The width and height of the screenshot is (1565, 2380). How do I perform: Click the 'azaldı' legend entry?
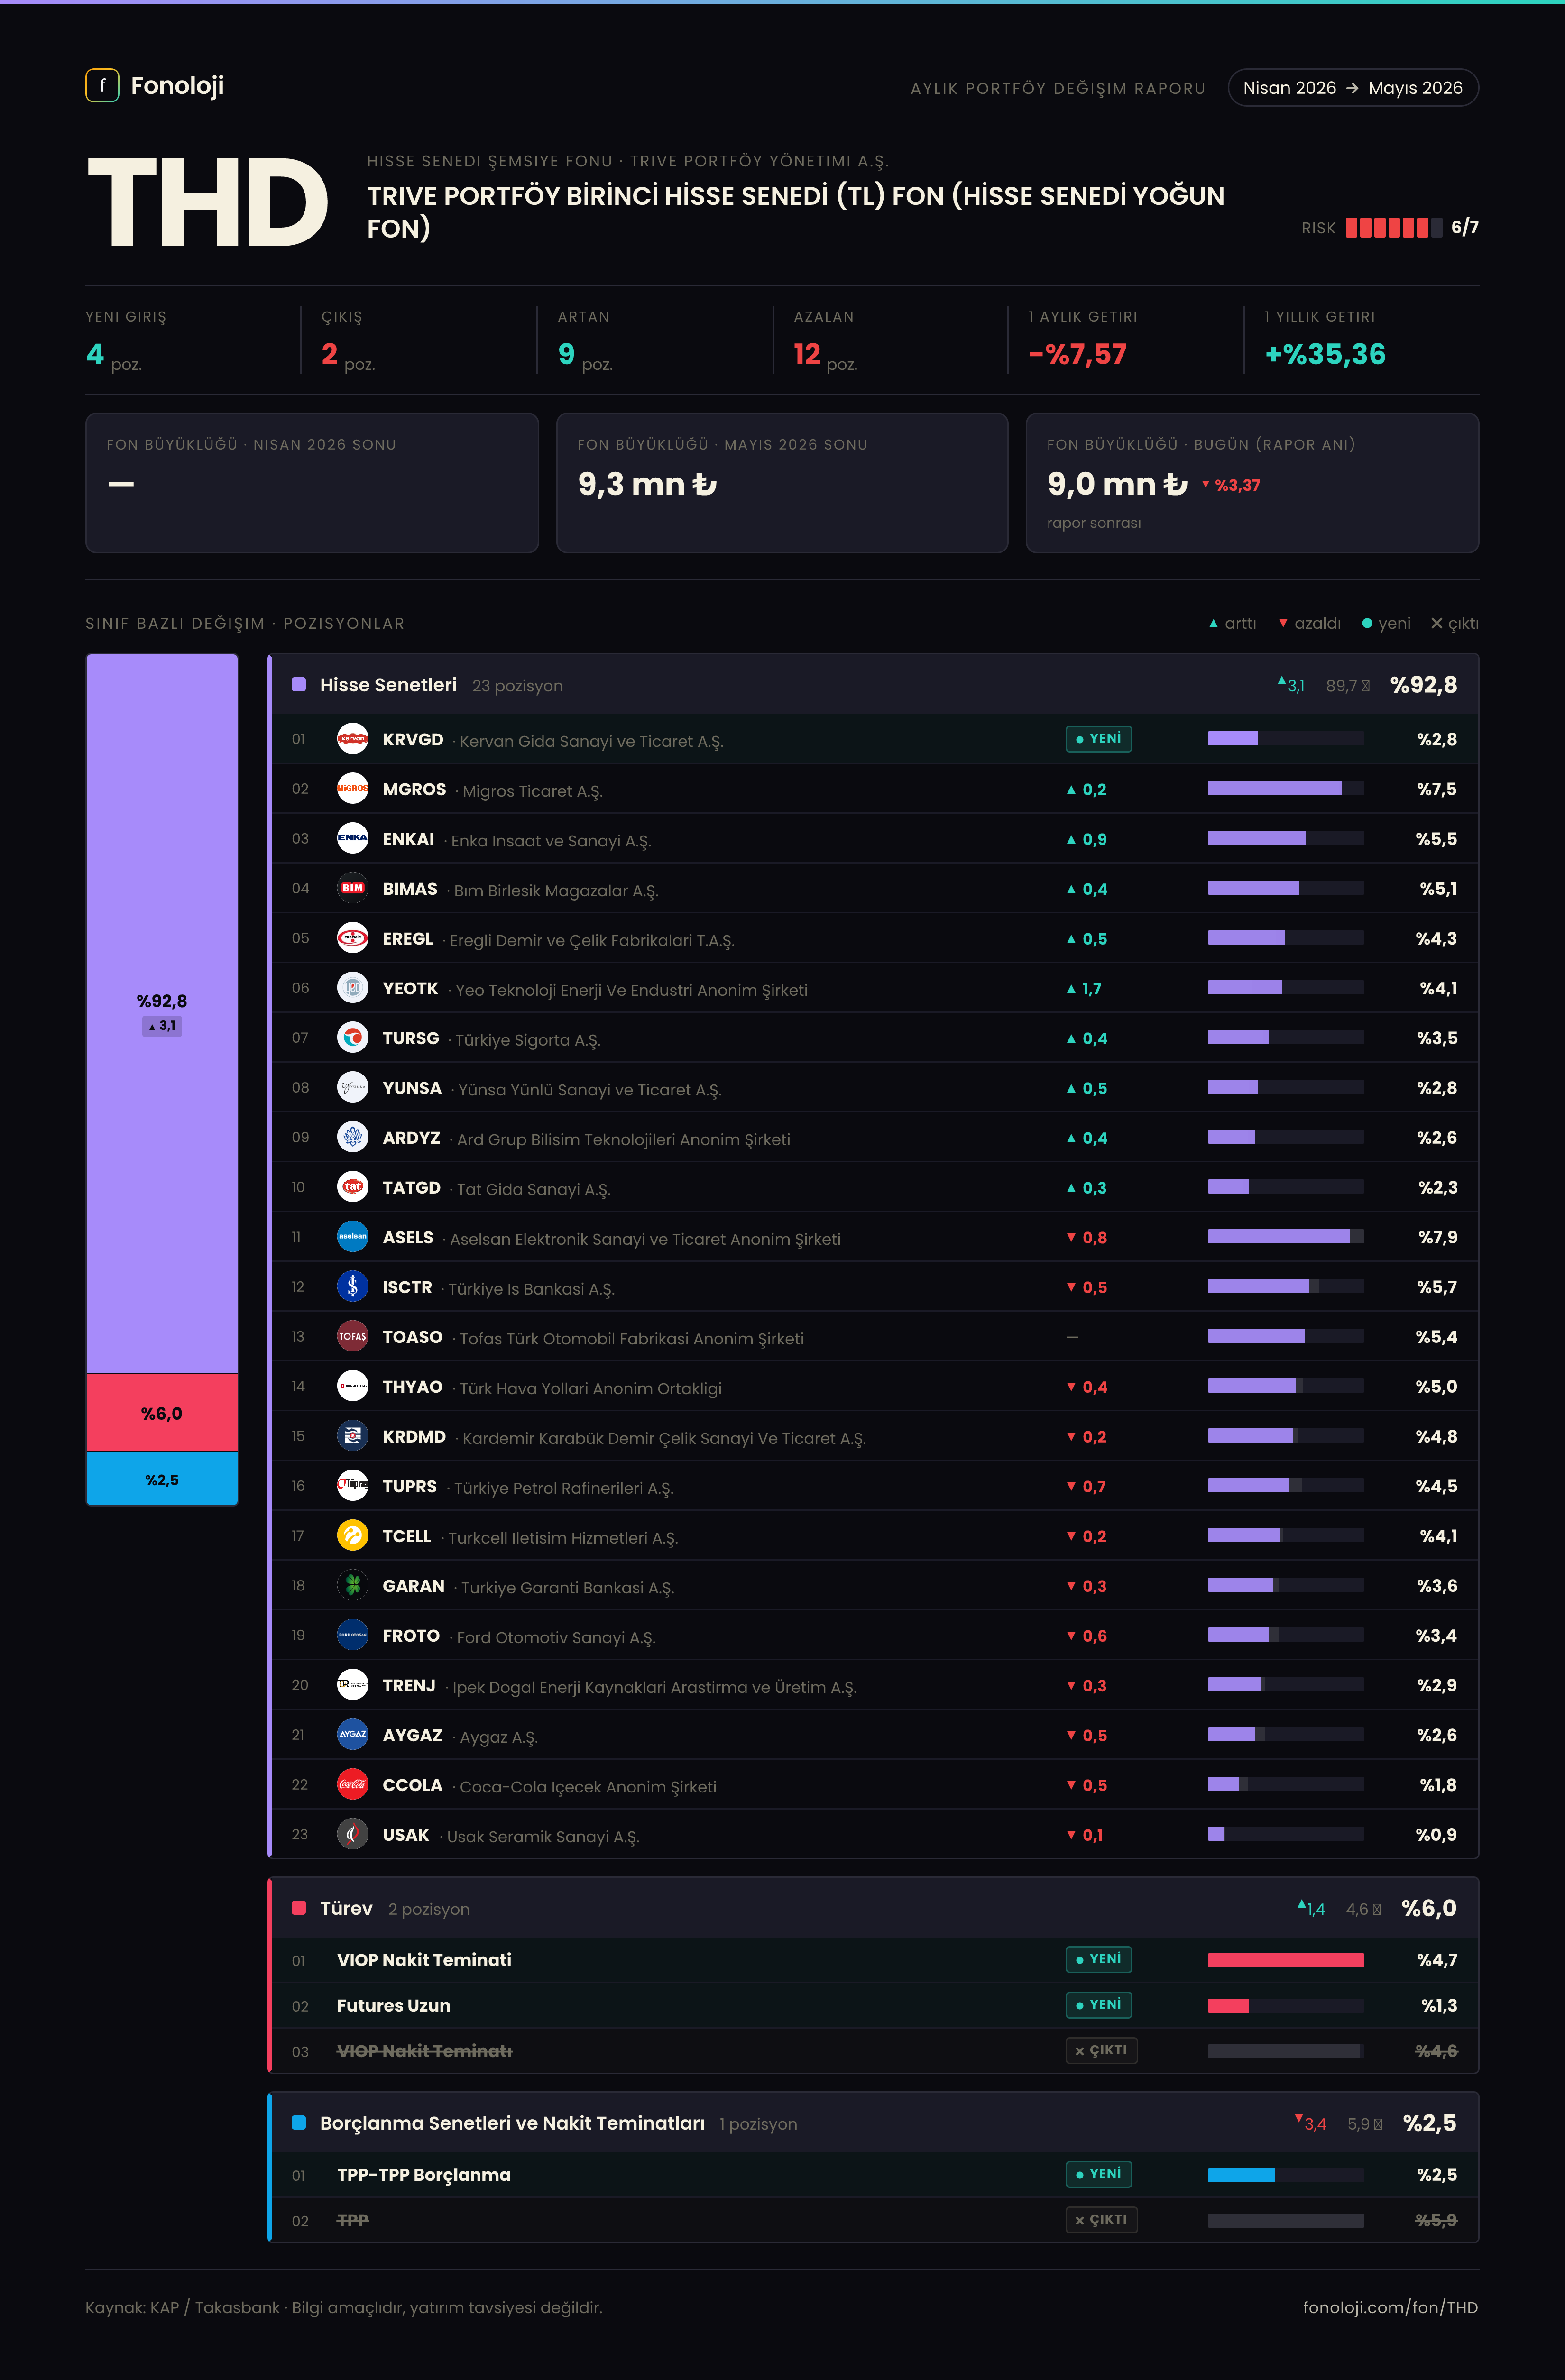pos(1310,624)
